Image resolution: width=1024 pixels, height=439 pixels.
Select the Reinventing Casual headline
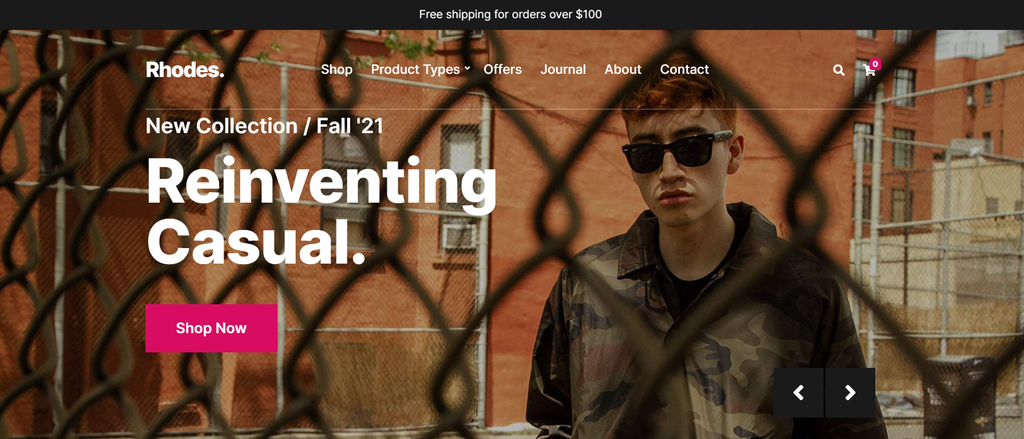pos(321,211)
